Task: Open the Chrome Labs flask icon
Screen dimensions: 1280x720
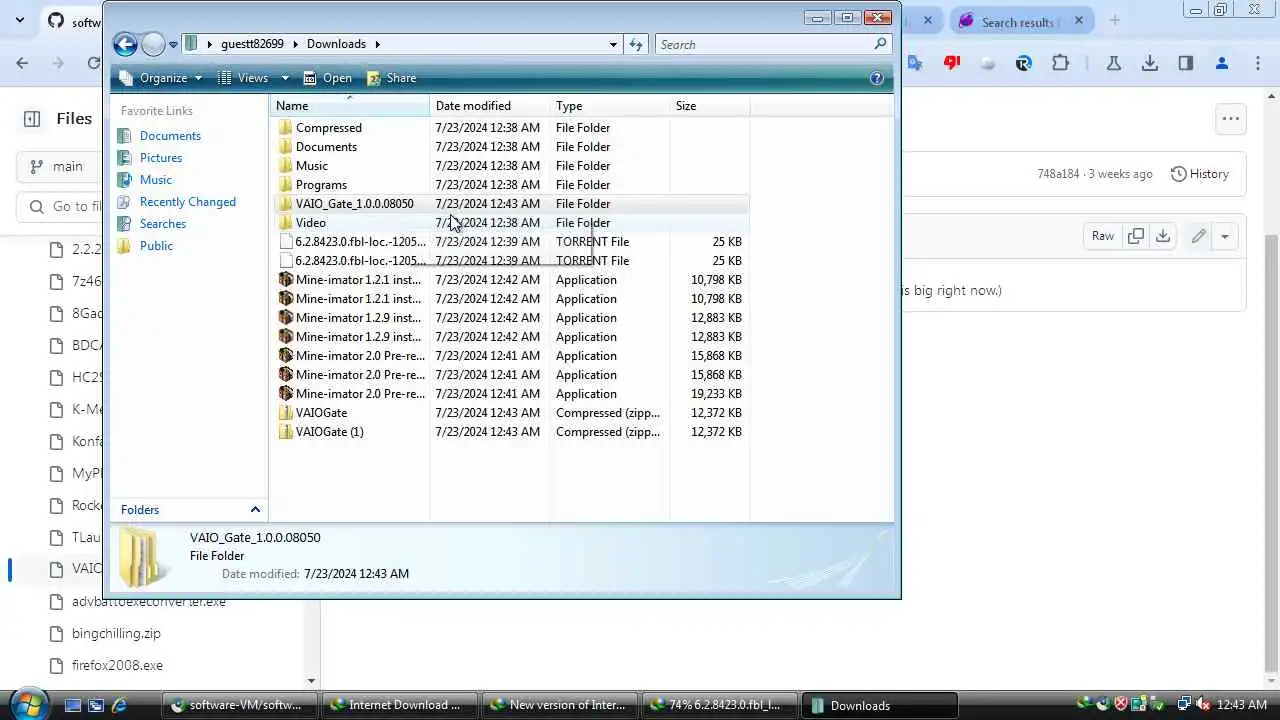Action: tap(1113, 63)
